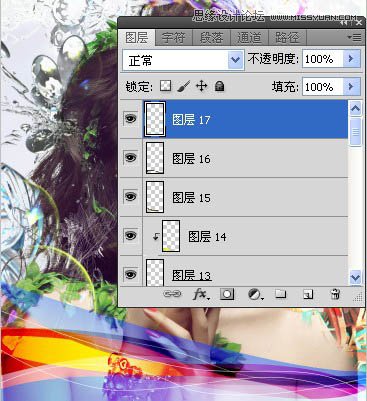Click the panel resize grip corner
The width and height of the screenshot is (367, 401).
pyautogui.click(x=358, y=297)
